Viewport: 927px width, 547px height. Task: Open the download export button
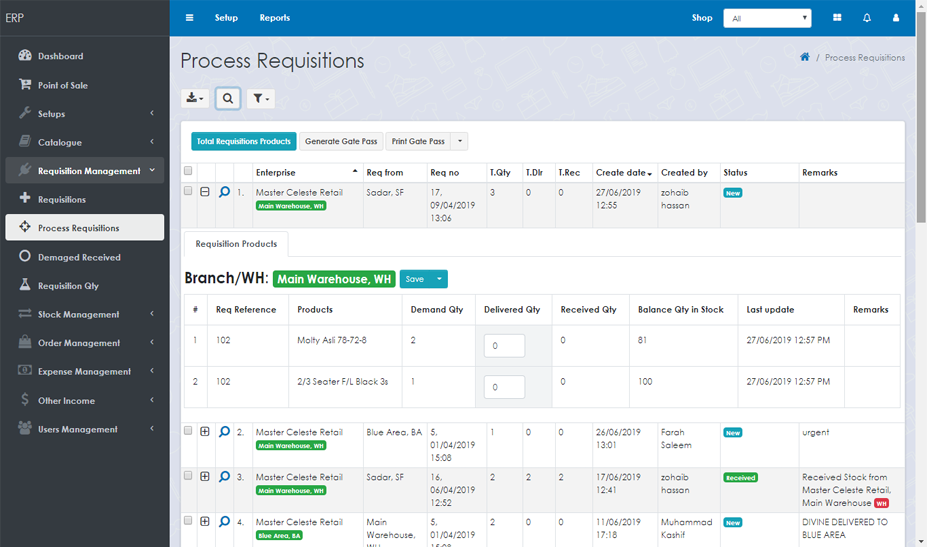pyautogui.click(x=195, y=98)
